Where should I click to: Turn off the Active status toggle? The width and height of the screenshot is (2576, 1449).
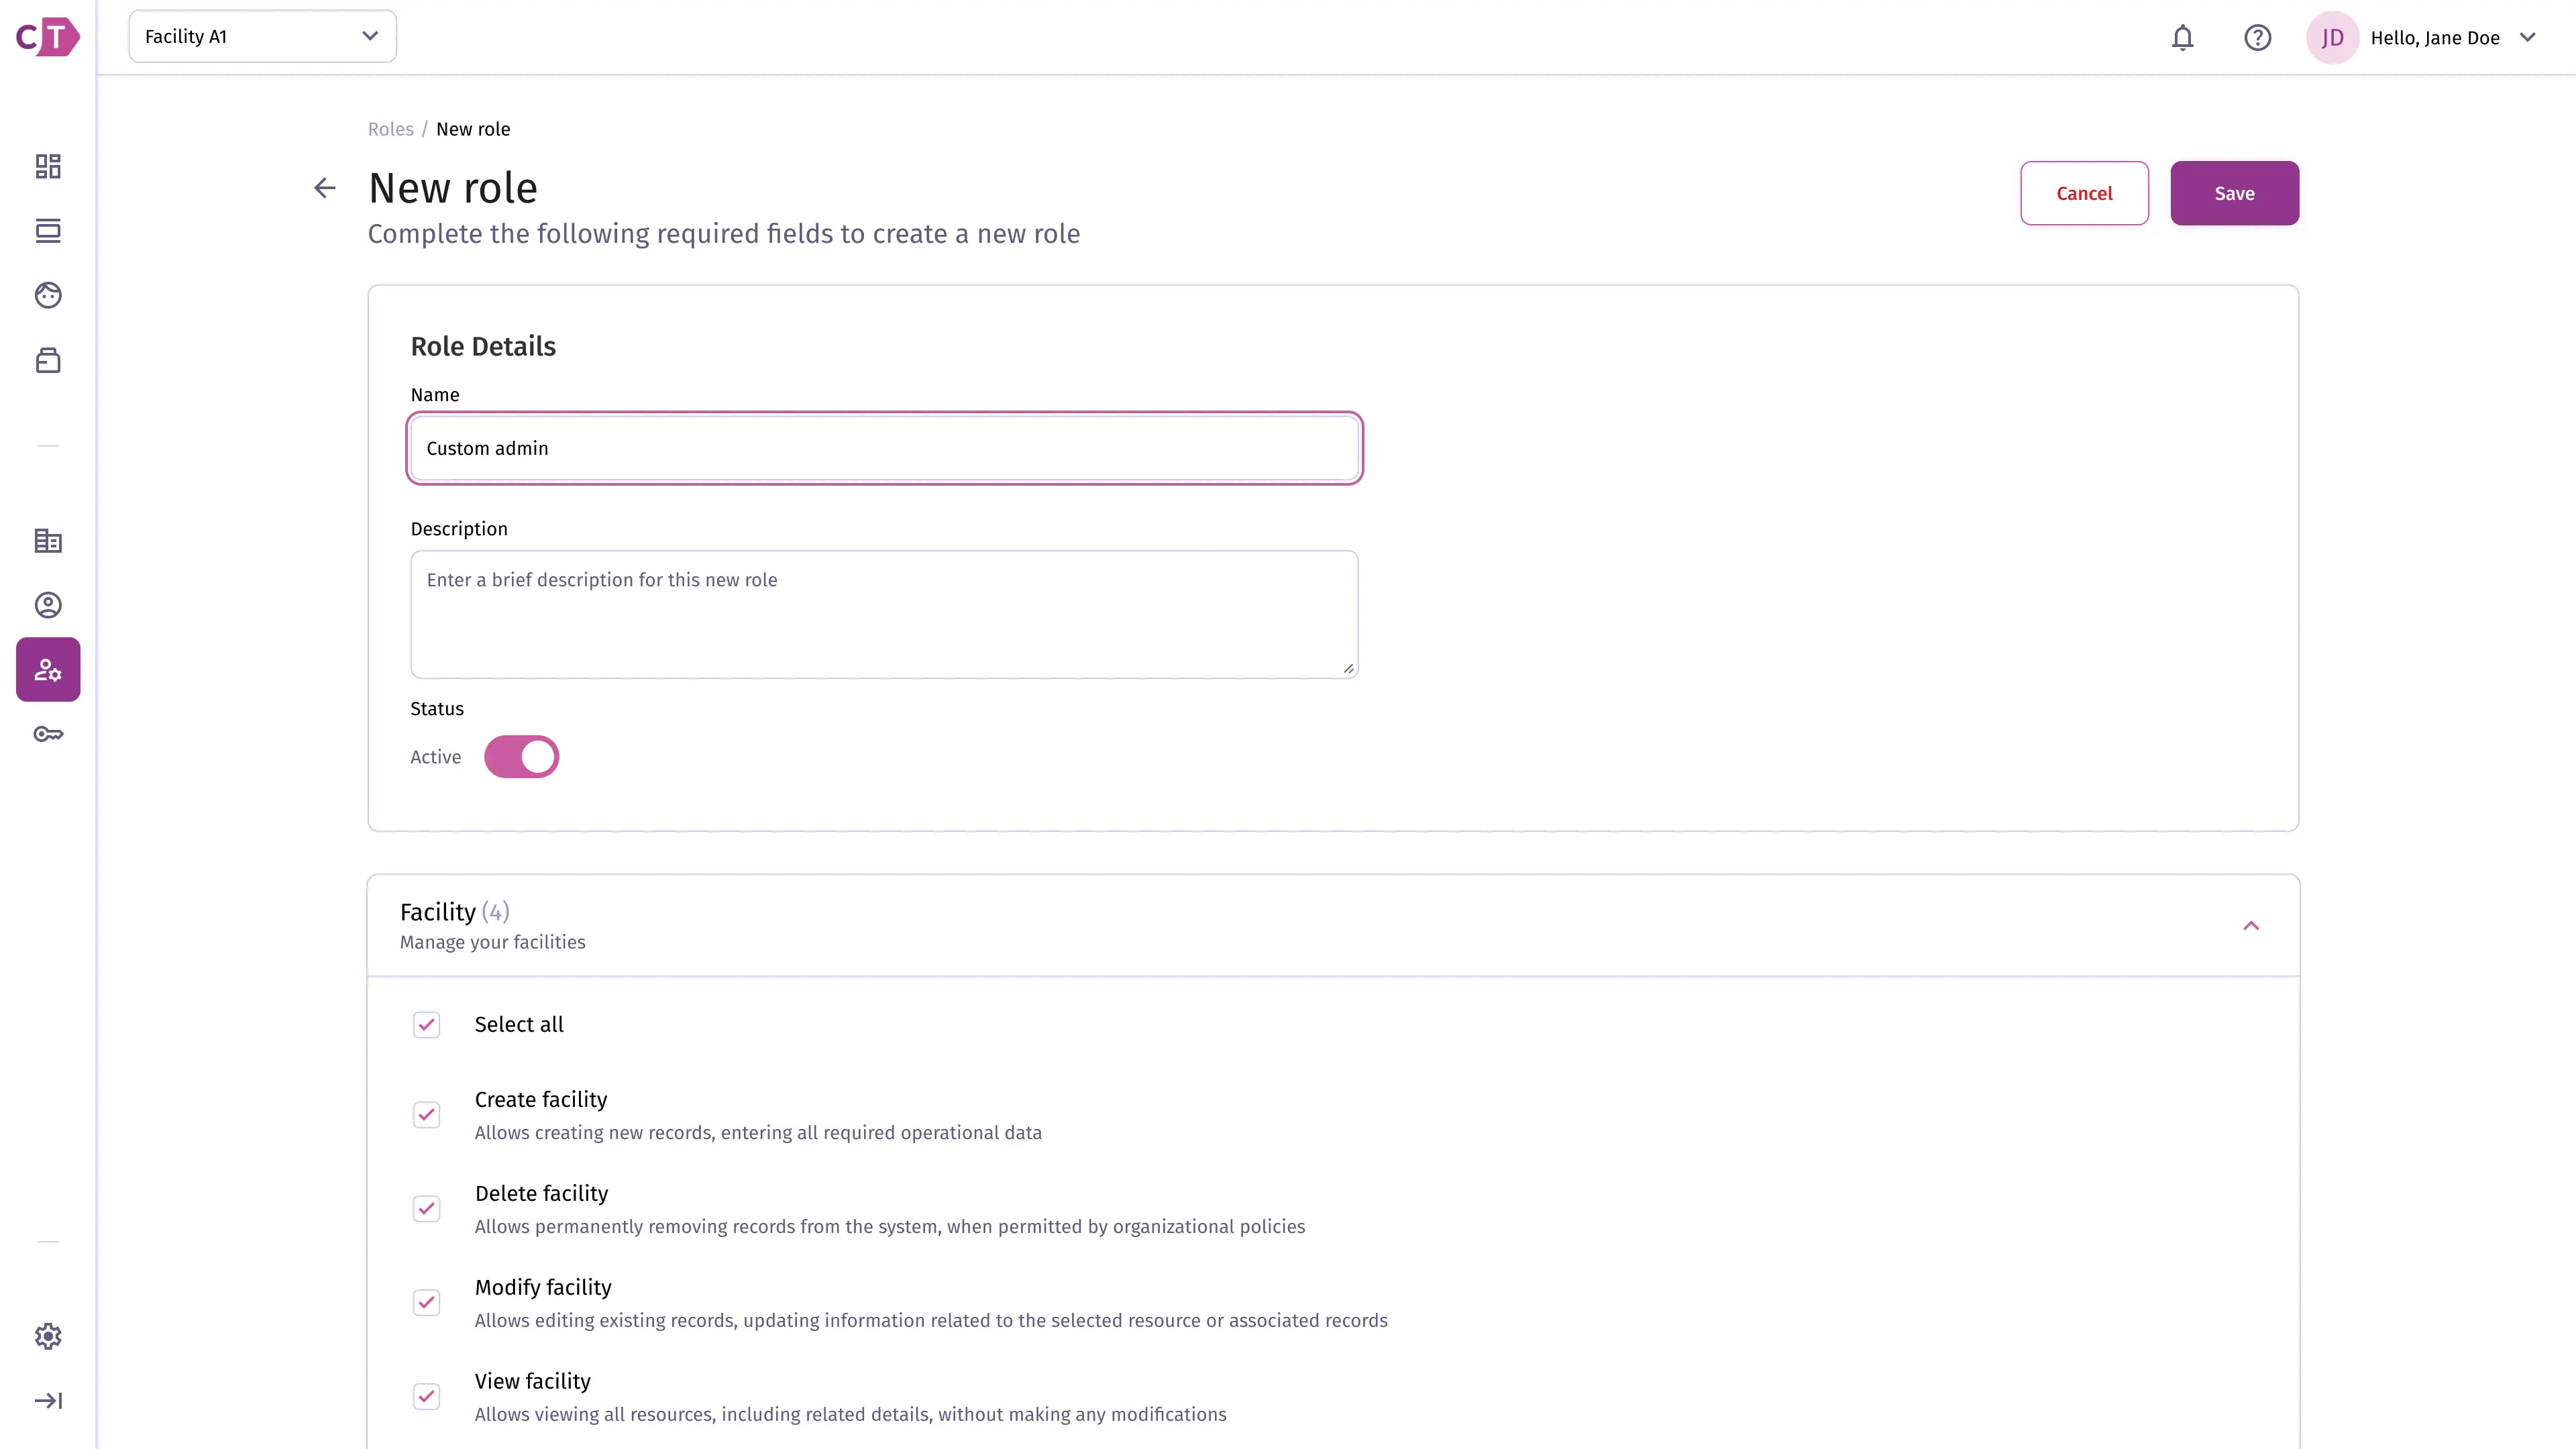(521, 757)
